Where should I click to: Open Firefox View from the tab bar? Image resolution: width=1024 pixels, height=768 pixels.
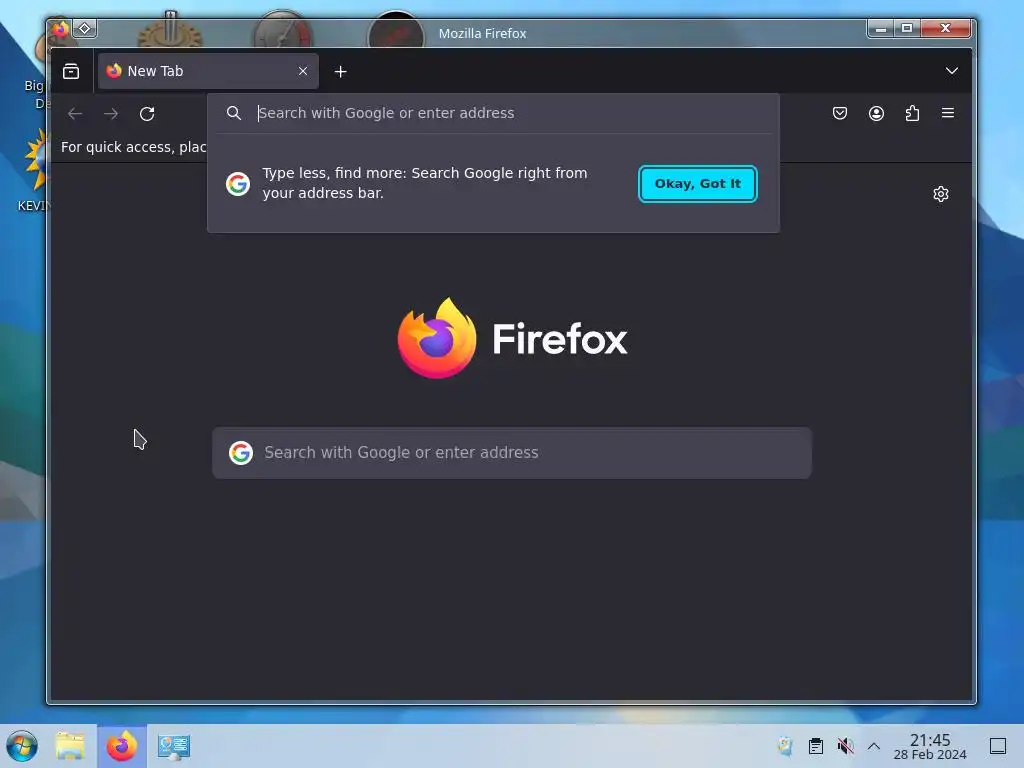point(71,71)
